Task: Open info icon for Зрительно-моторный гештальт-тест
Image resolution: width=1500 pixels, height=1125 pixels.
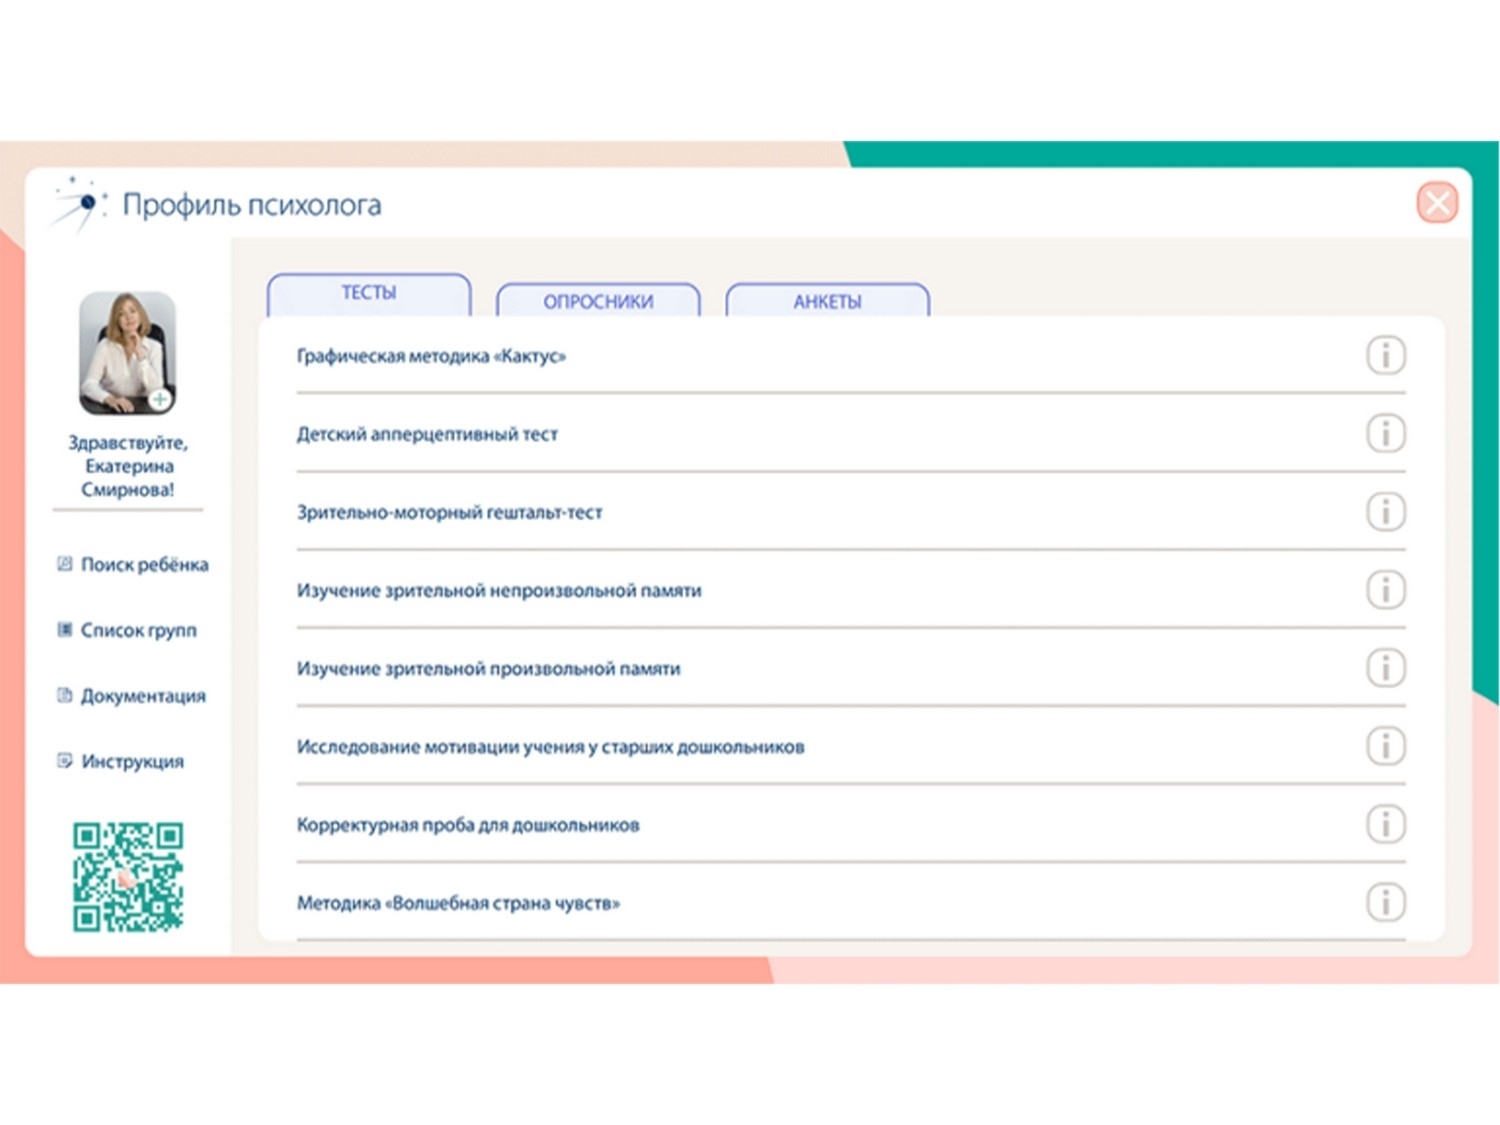Action: tap(1385, 511)
